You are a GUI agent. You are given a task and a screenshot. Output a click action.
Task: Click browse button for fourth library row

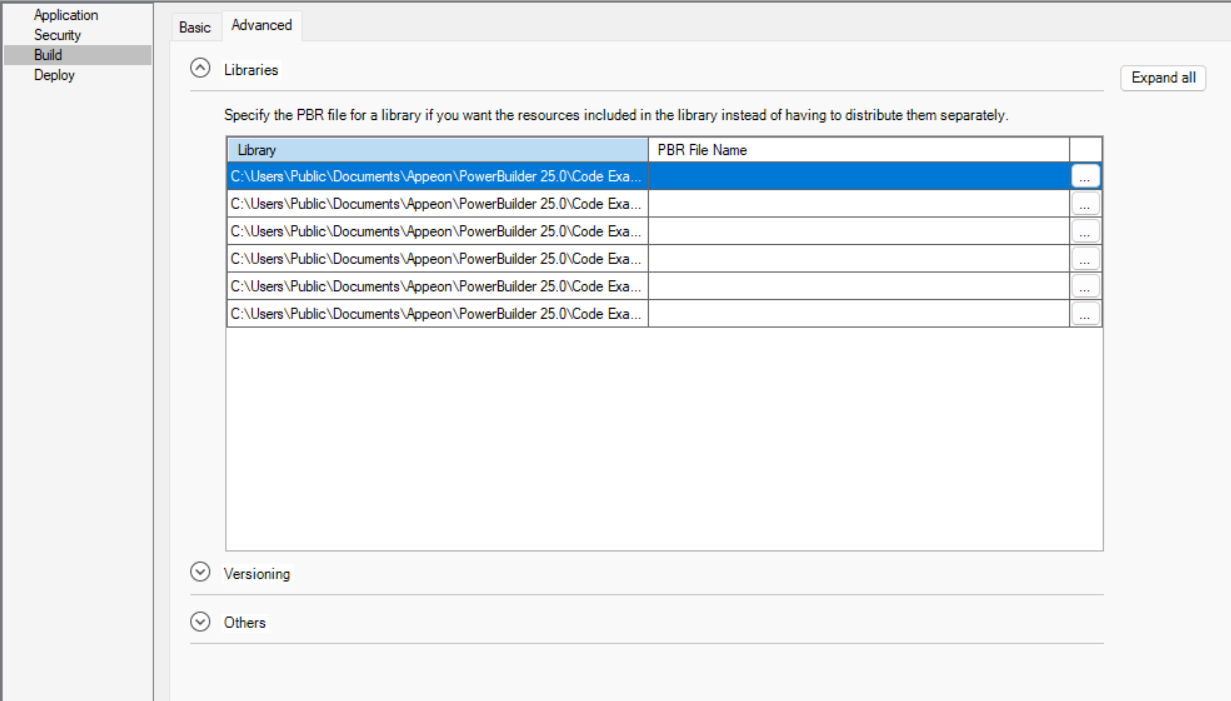[1085, 259]
